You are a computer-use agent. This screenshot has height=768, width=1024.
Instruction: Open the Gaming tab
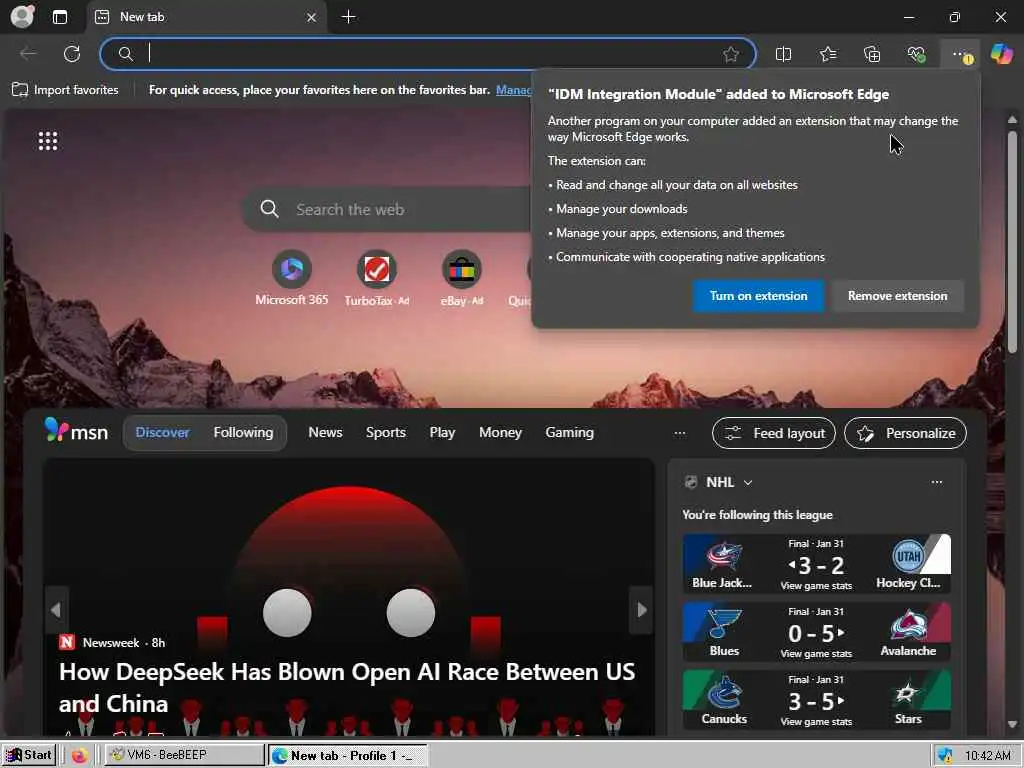569,432
